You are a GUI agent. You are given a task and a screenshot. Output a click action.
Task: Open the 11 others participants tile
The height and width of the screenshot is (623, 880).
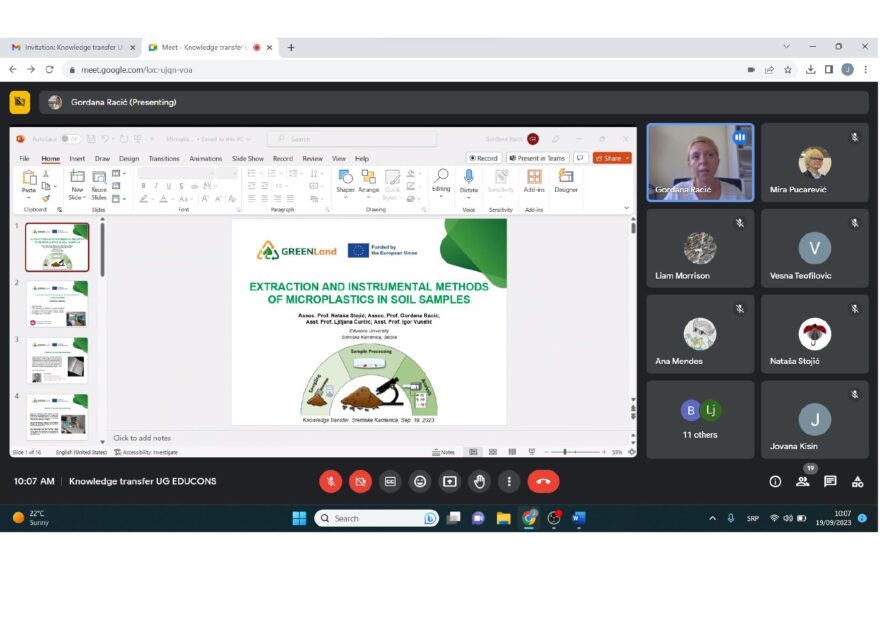[x=700, y=419]
